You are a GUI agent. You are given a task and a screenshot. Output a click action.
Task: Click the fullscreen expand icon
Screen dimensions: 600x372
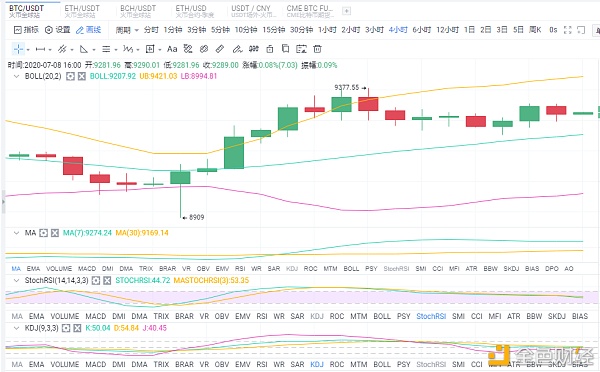[568, 30]
